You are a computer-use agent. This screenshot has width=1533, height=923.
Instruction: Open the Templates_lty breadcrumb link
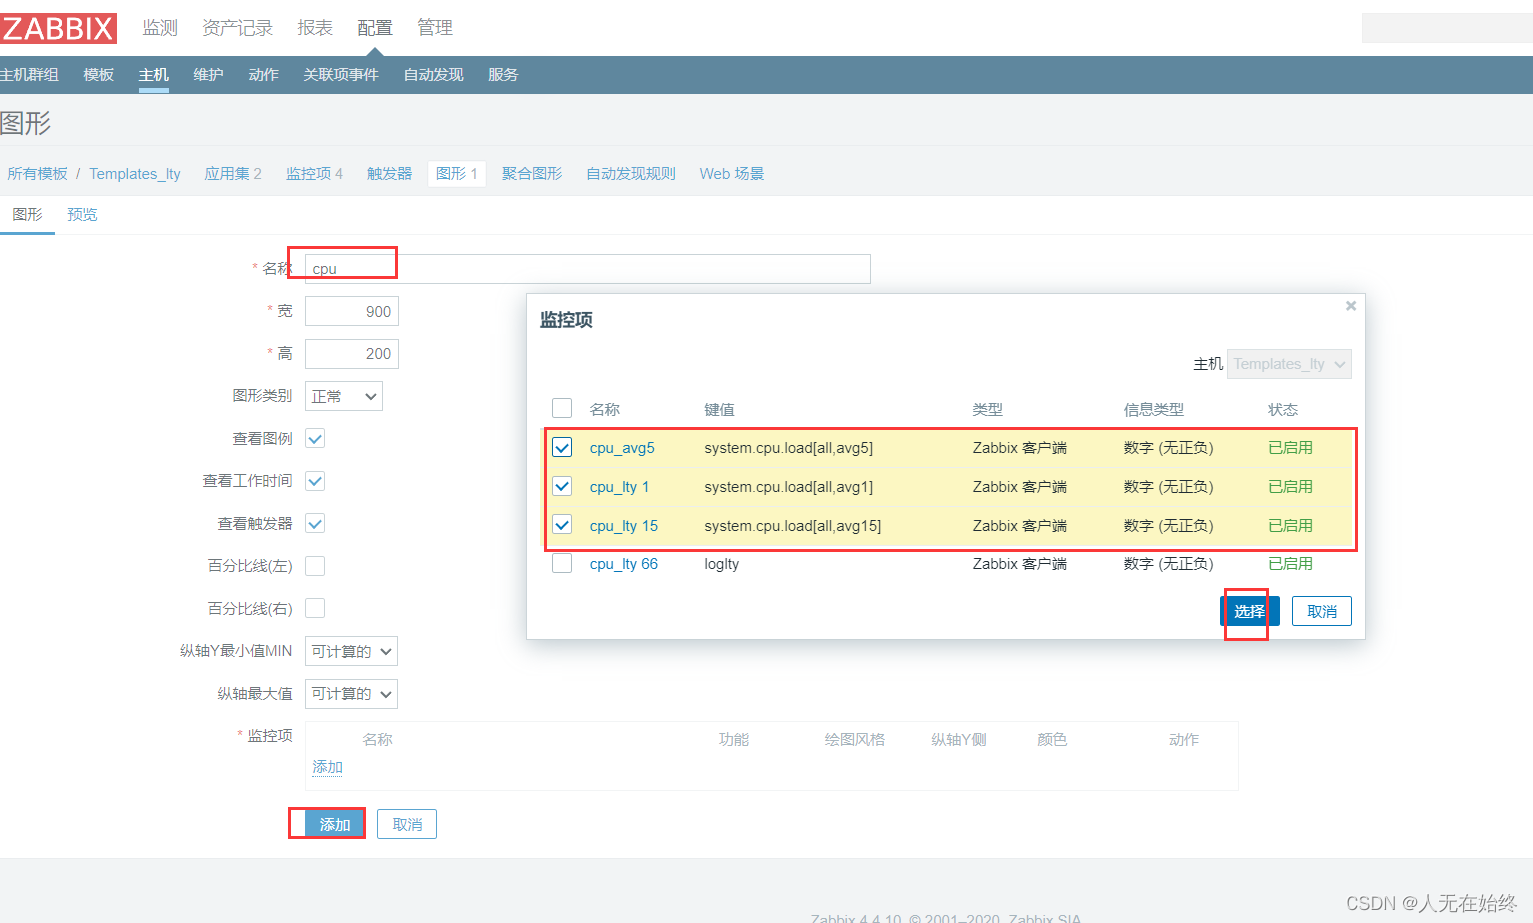click(135, 174)
